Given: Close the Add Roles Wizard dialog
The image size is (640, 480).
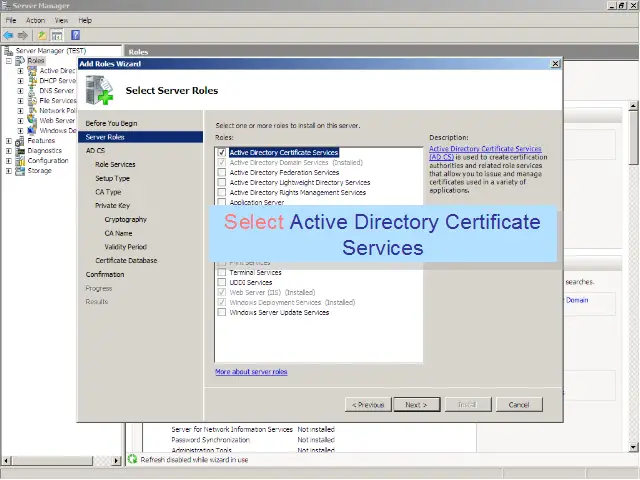Looking at the screenshot, I should [556, 64].
